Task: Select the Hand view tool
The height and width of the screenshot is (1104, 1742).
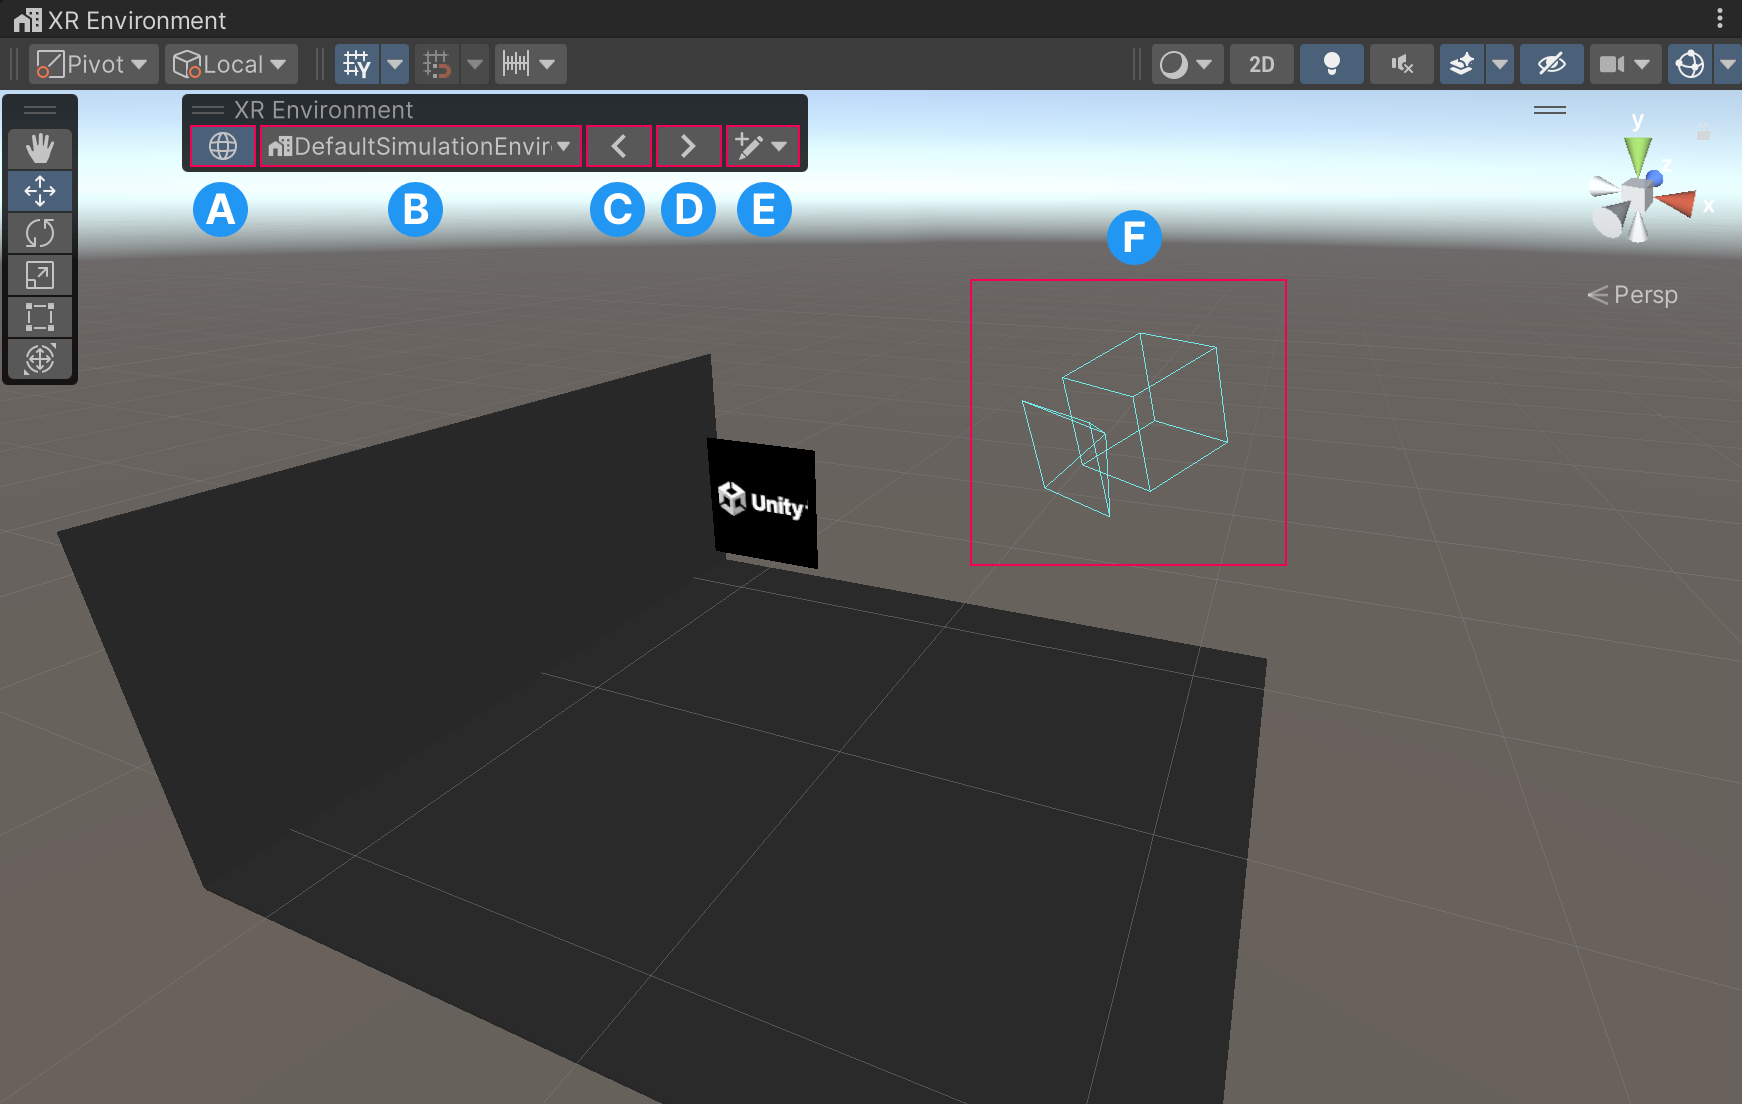Action: pos(41,148)
